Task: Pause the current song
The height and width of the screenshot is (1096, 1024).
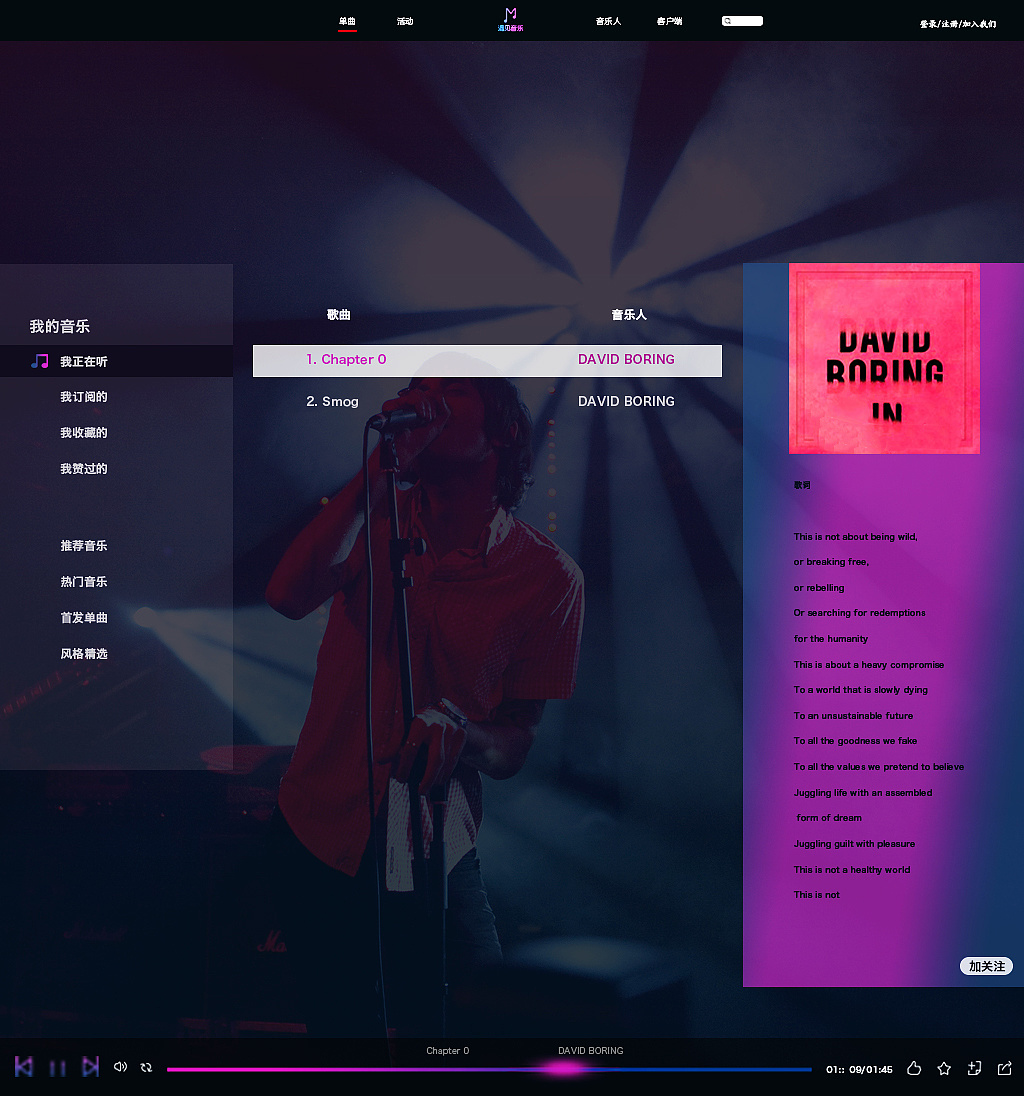Action: pos(58,1068)
